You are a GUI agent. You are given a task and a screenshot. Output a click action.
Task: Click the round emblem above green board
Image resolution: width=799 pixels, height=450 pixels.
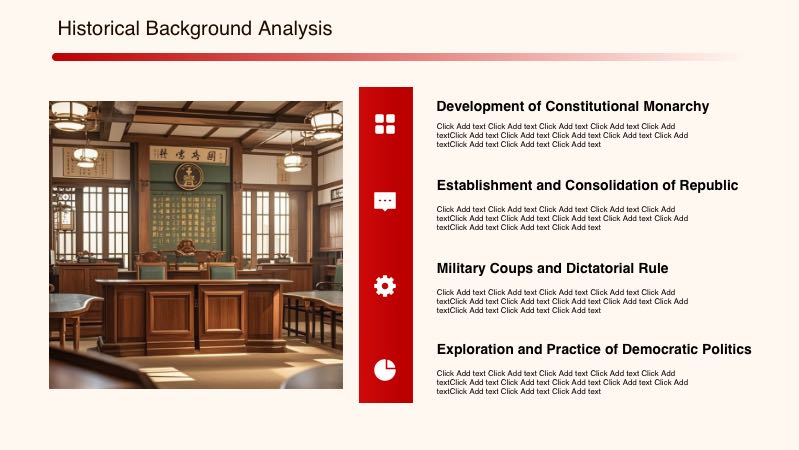coord(188,176)
